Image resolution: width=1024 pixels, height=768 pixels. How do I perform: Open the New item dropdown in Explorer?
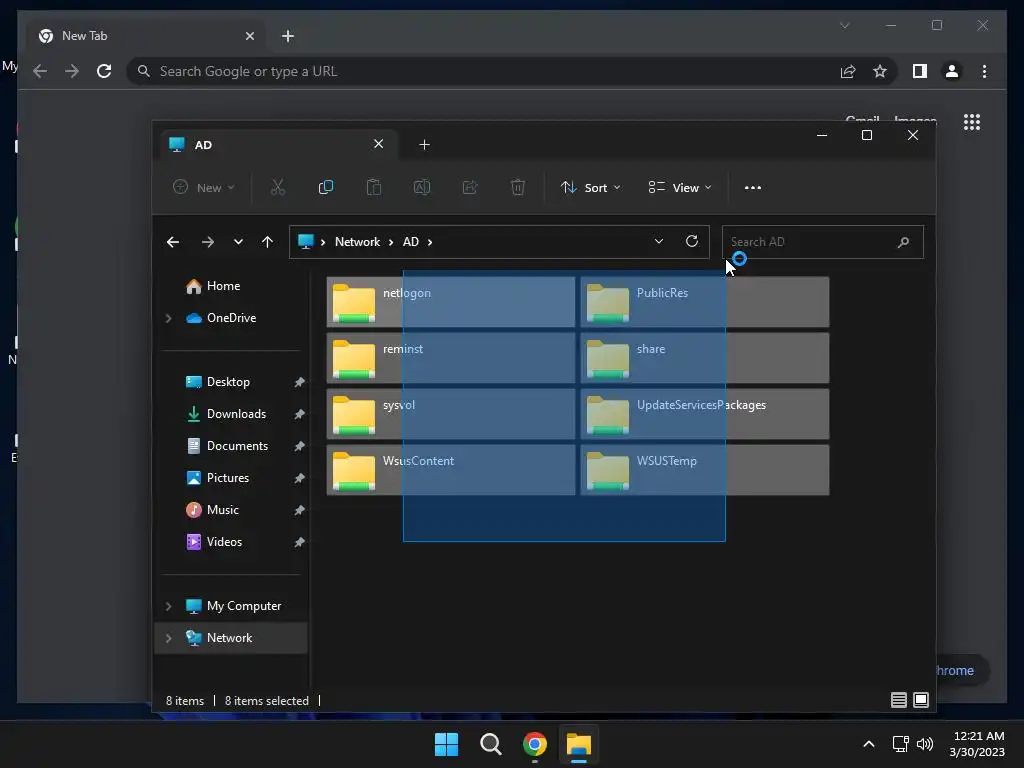pos(203,188)
